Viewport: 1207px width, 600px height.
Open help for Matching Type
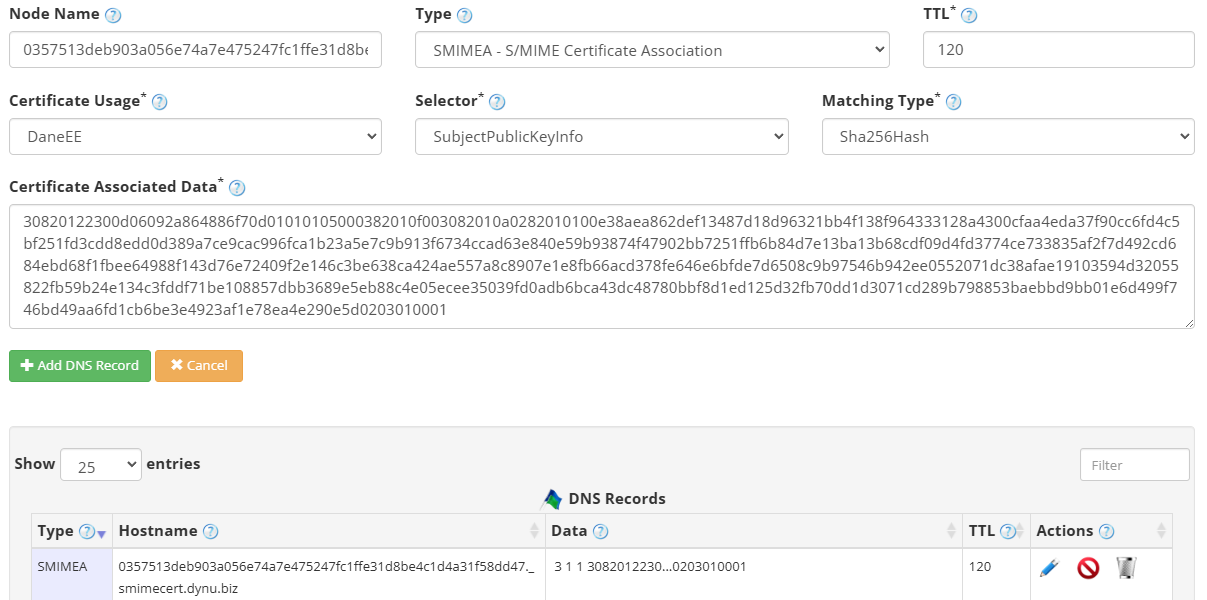[953, 100]
